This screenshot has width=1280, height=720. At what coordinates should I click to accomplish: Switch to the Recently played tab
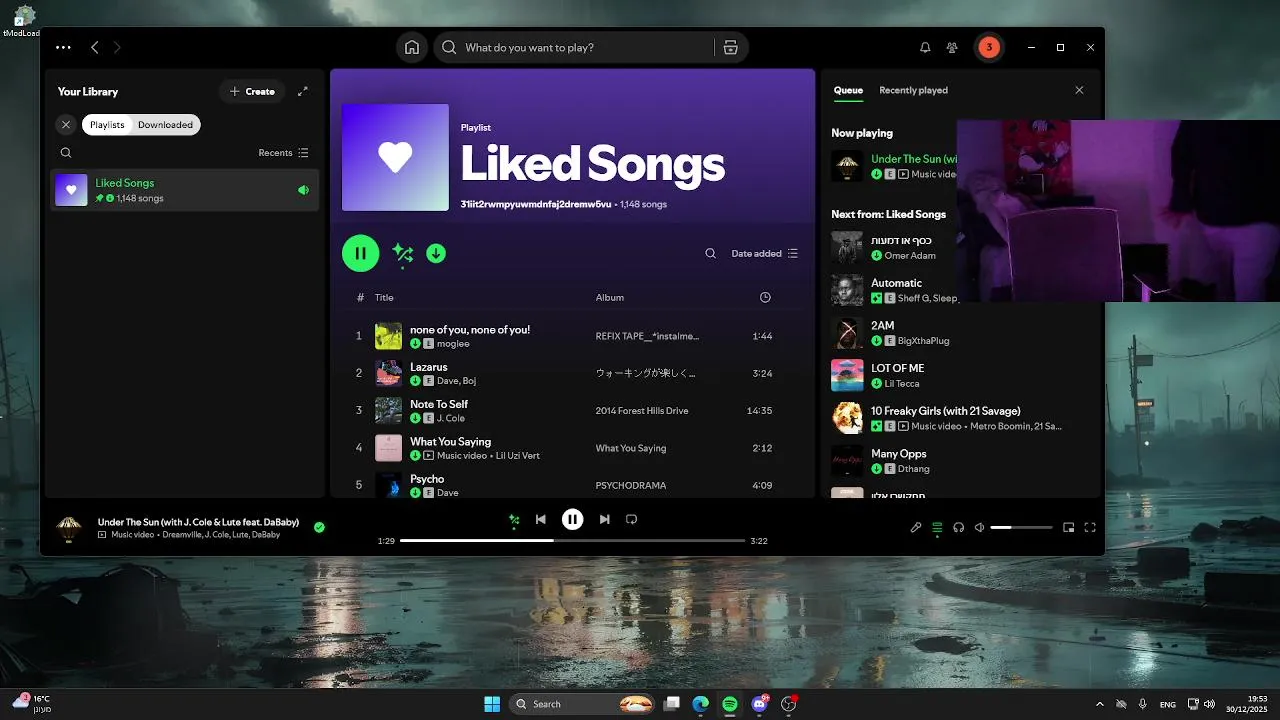pos(913,90)
